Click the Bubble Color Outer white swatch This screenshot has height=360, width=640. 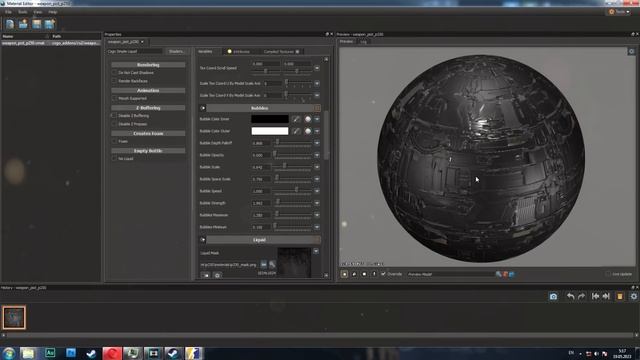(x=270, y=131)
